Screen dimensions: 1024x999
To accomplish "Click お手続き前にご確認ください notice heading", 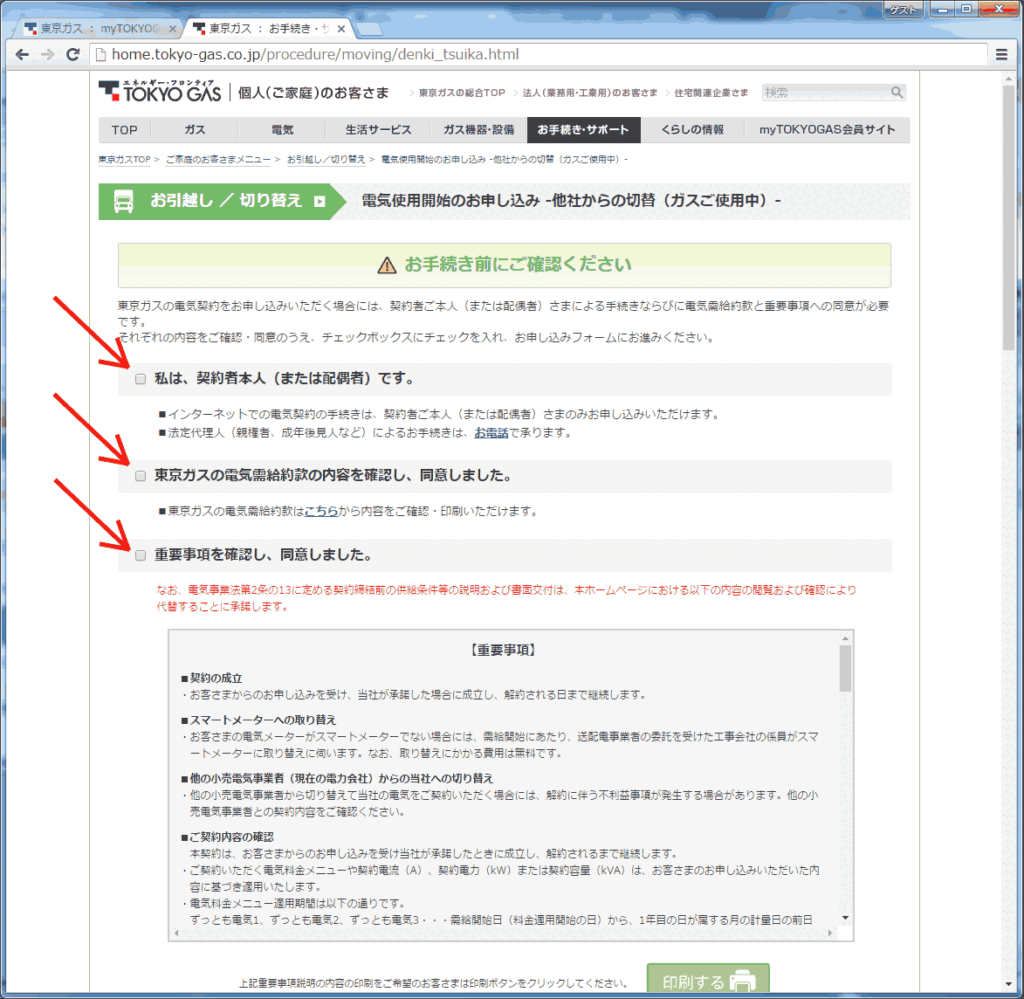I will pyautogui.click(x=518, y=264).
